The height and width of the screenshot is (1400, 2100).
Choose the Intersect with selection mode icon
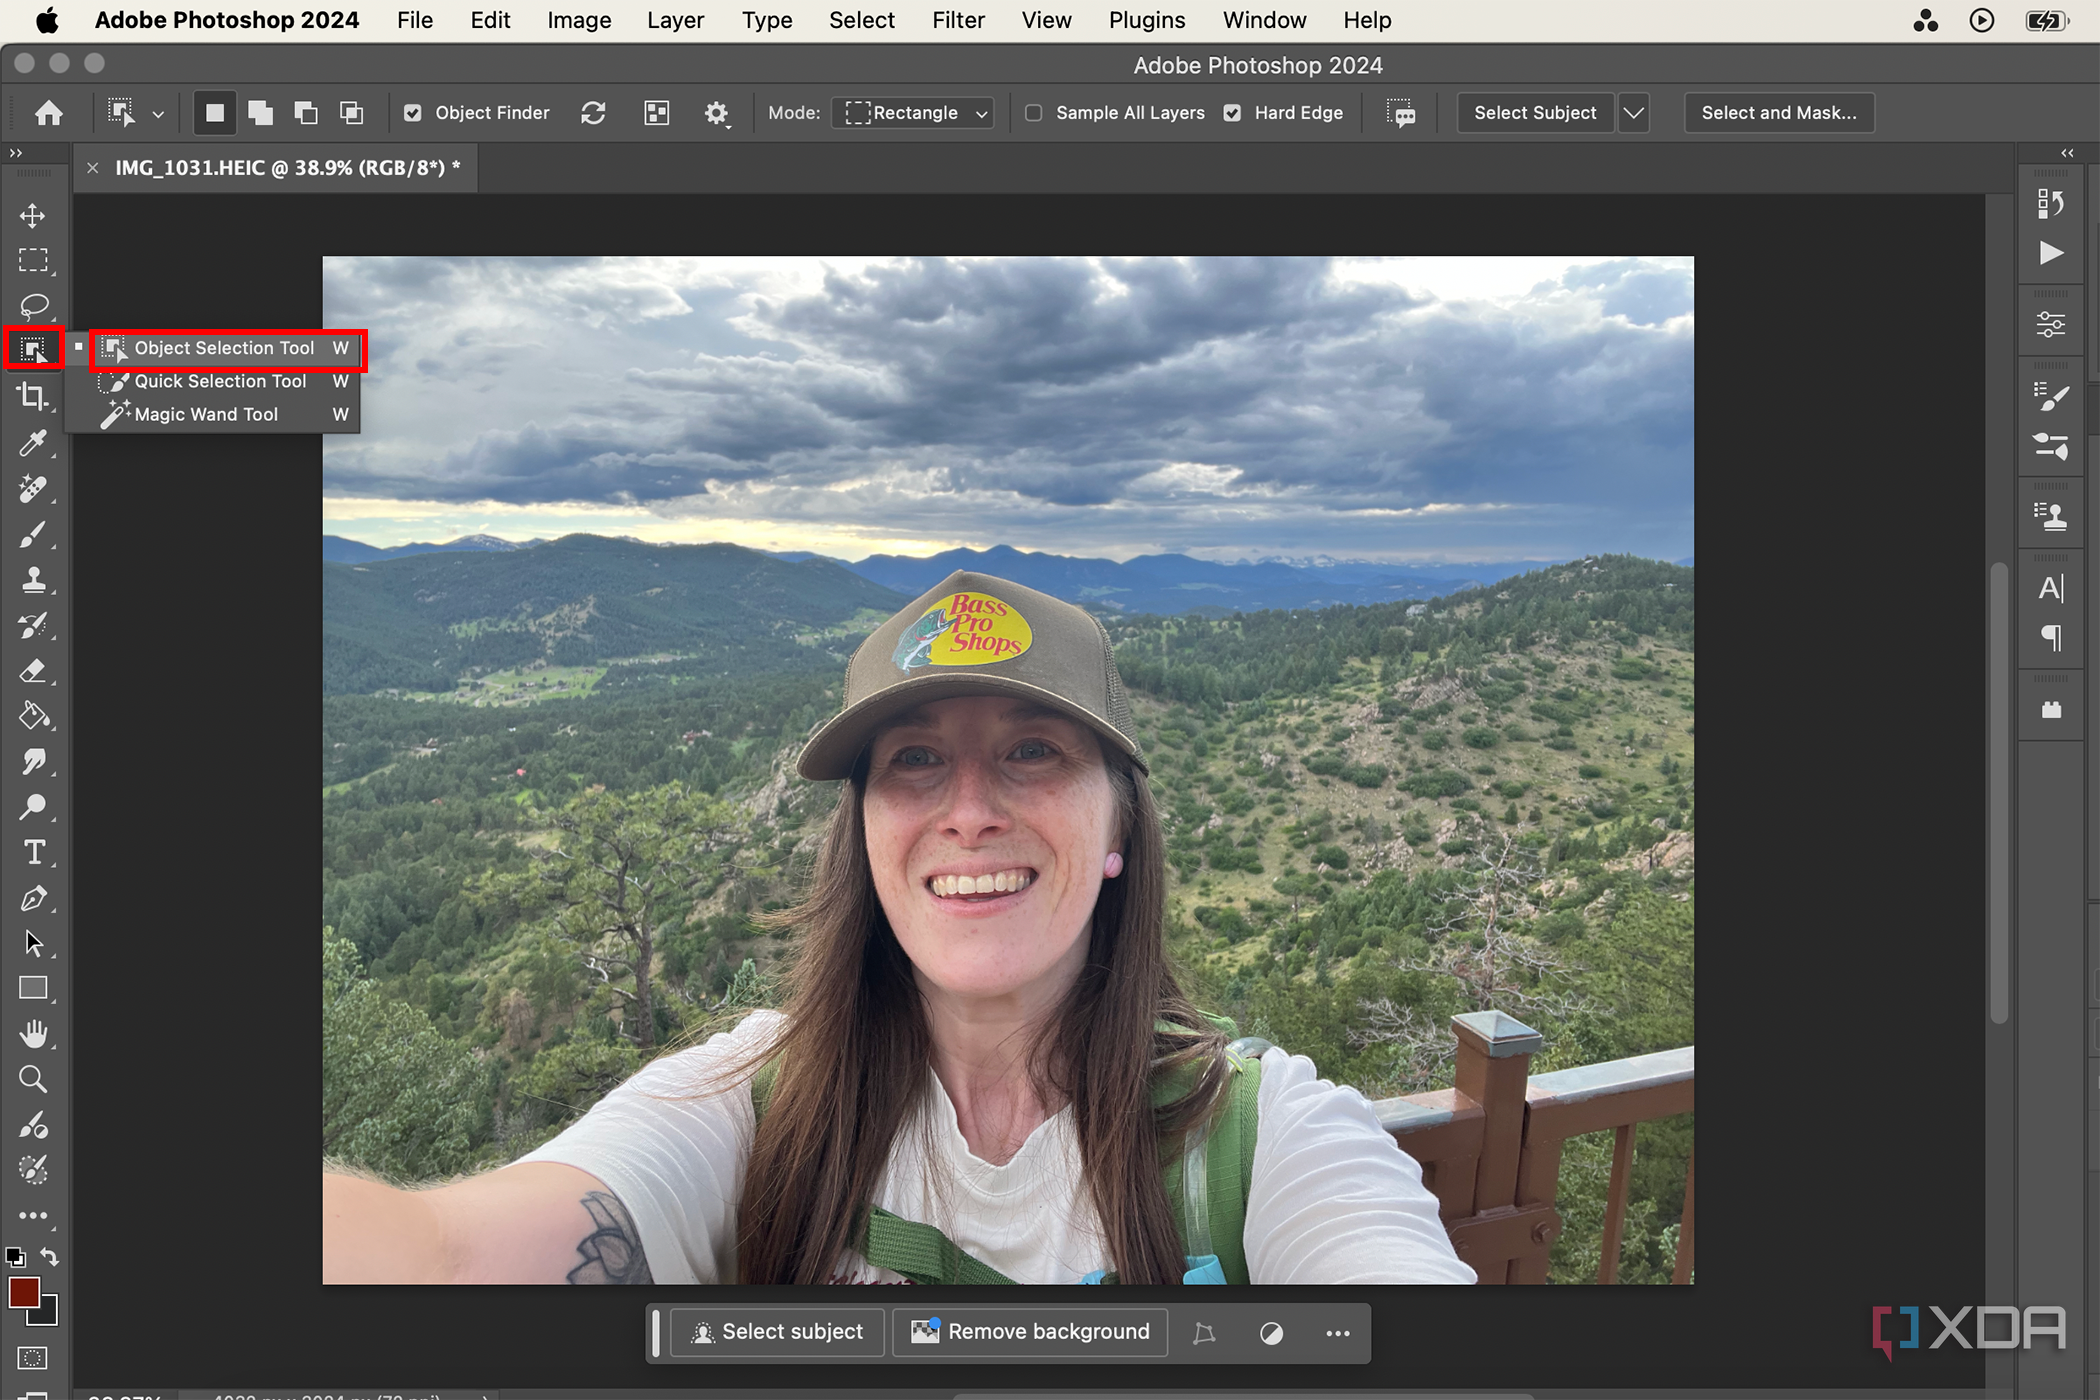351,113
